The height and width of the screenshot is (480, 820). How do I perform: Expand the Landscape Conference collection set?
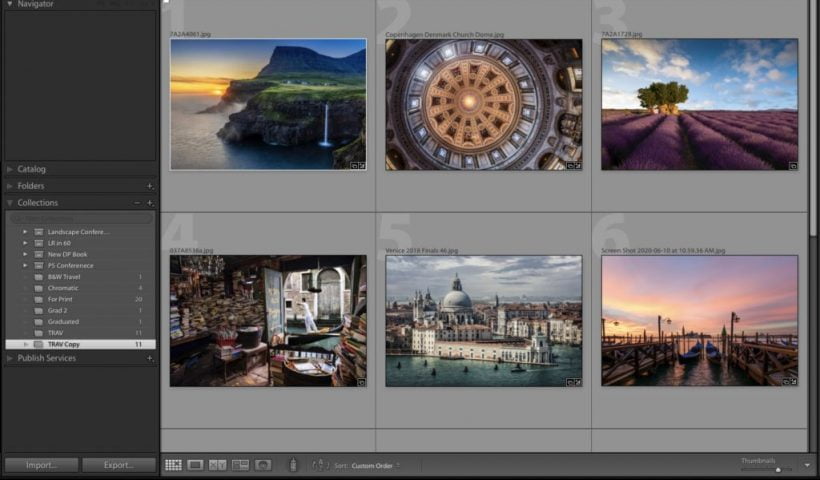26,232
